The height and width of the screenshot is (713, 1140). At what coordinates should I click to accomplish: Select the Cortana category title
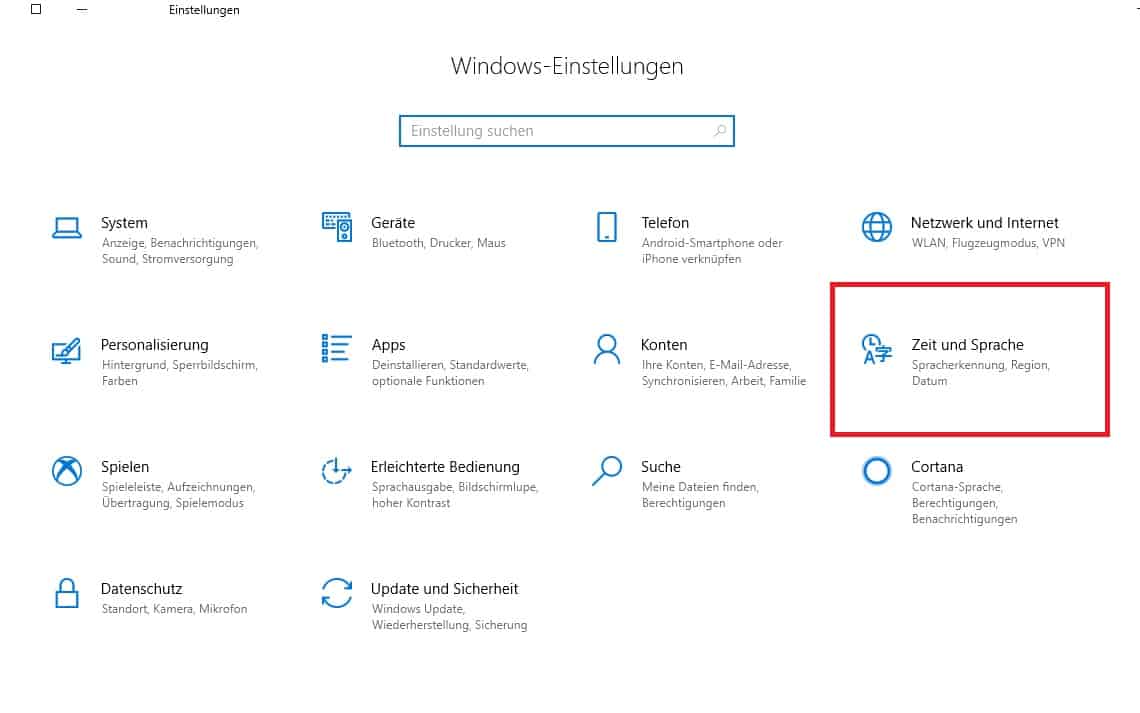click(x=936, y=467)
